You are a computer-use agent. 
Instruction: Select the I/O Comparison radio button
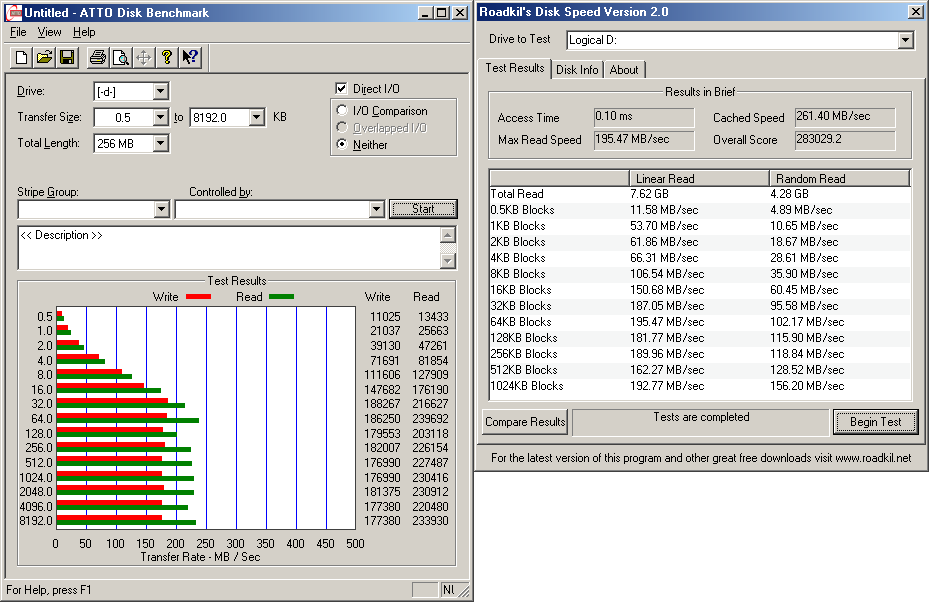[x=343, y=111]
